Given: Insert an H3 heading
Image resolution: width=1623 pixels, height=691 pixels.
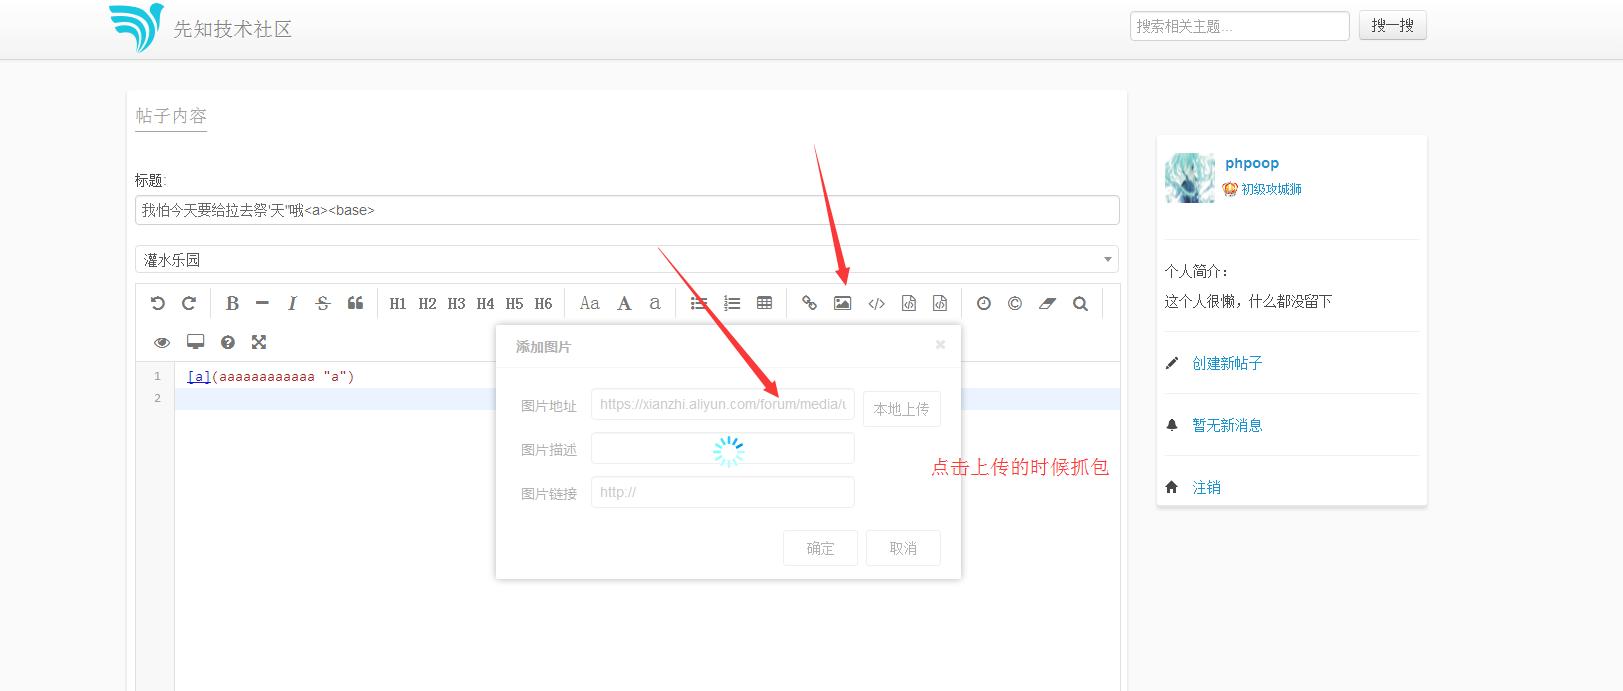Looking at the screenshot, I should pos(456,304).
